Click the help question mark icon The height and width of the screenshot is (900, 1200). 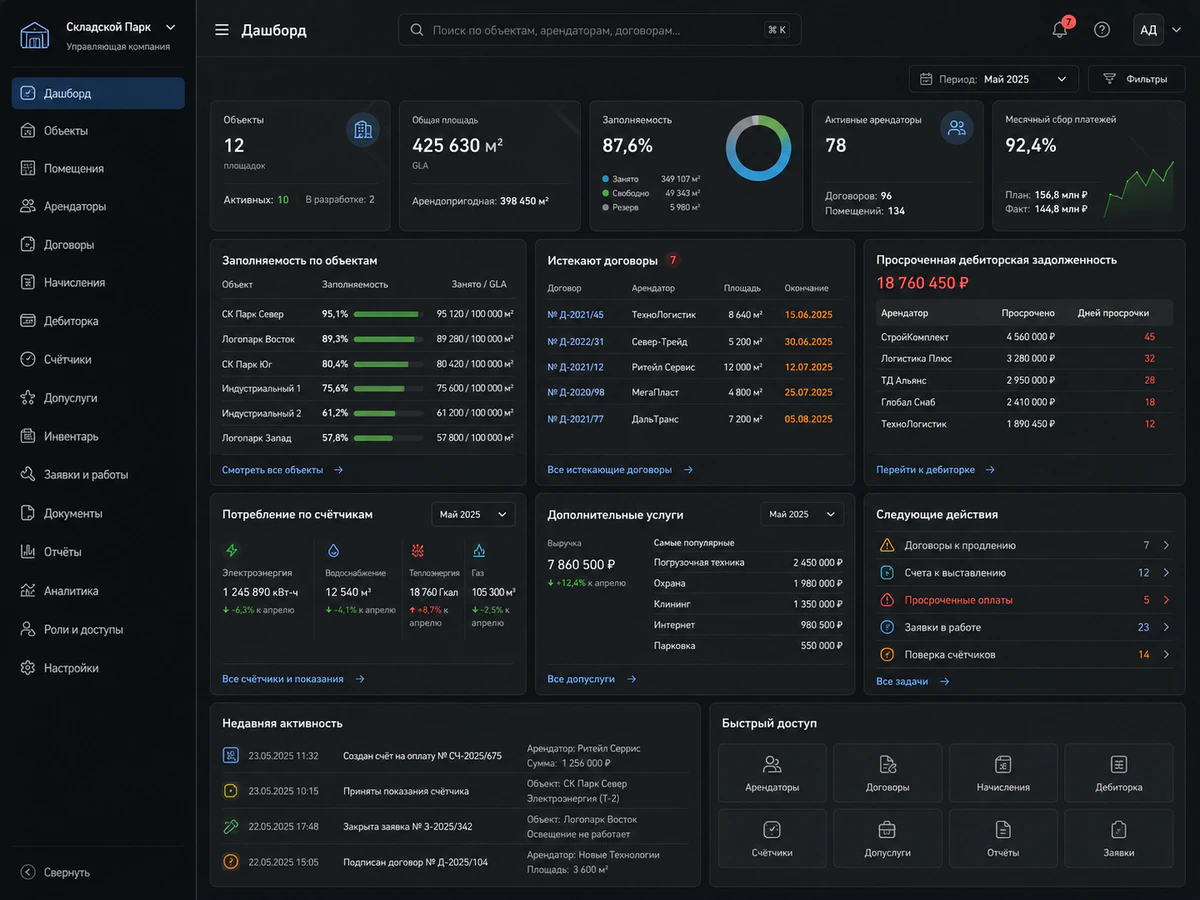pos(1102,30)
